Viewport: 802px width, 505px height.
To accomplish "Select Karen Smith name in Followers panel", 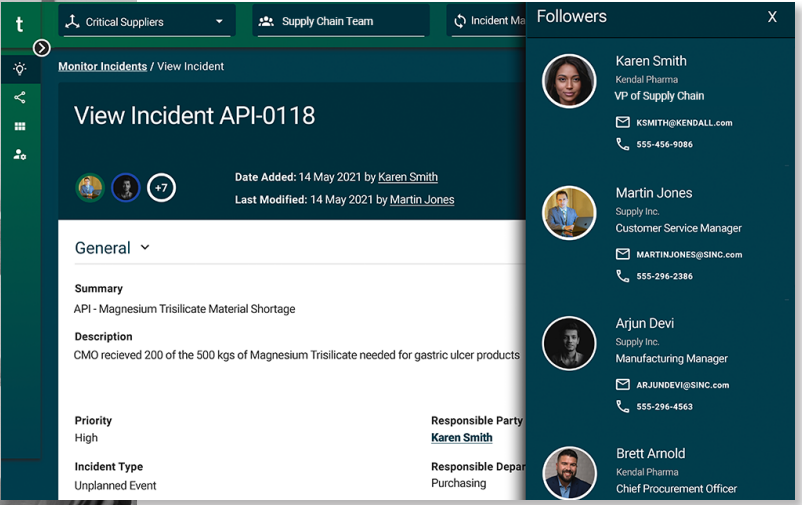I will (651, 61).
